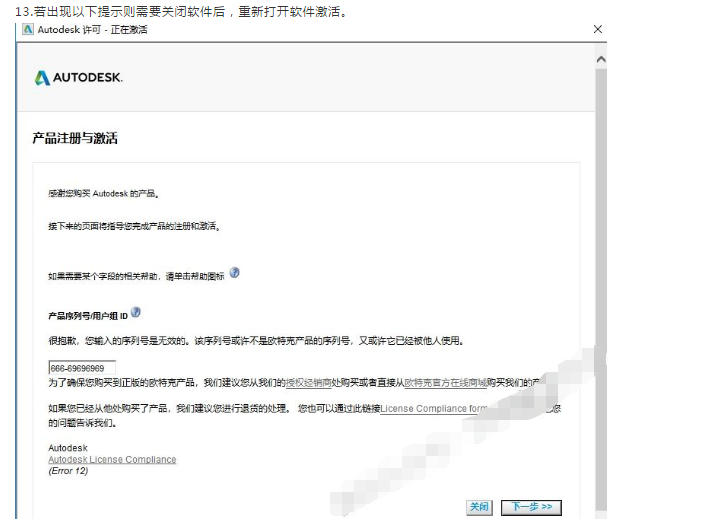Open the Autodesk License Compliance link
The height and width of the screenshot is (529, 702).
tap(112, 460)
